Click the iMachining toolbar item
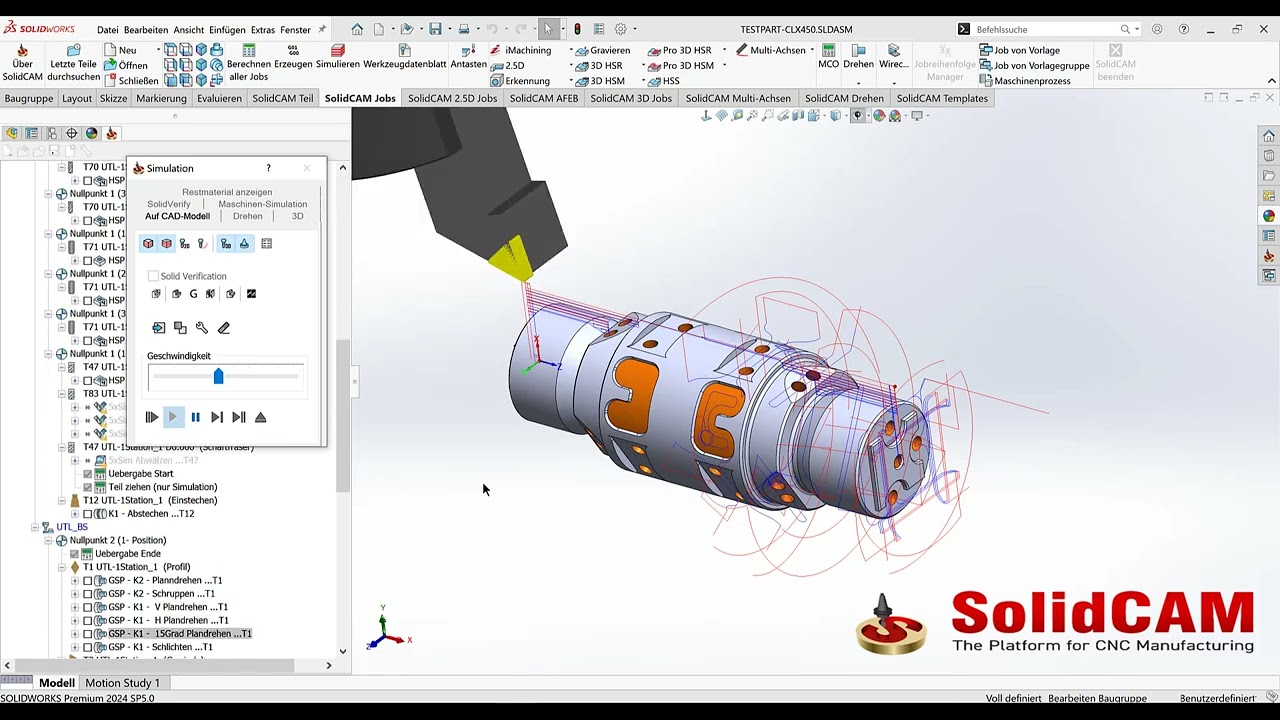The width and height of the screenshot is (1280, 720). [521, 50]
